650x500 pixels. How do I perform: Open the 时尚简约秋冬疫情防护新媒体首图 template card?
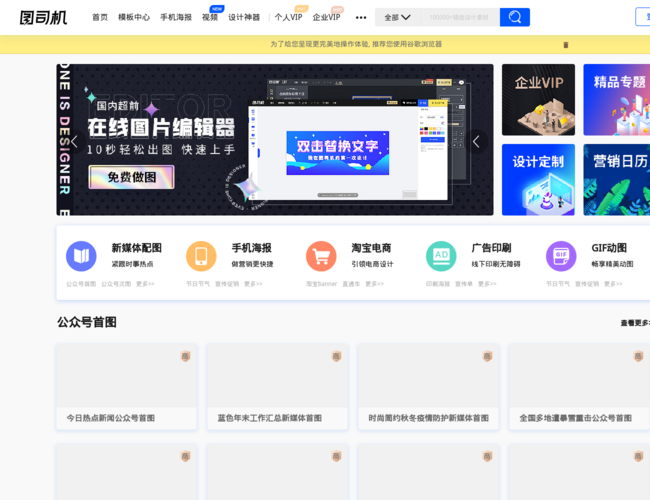pyautogui.click(x=428, y=386)
